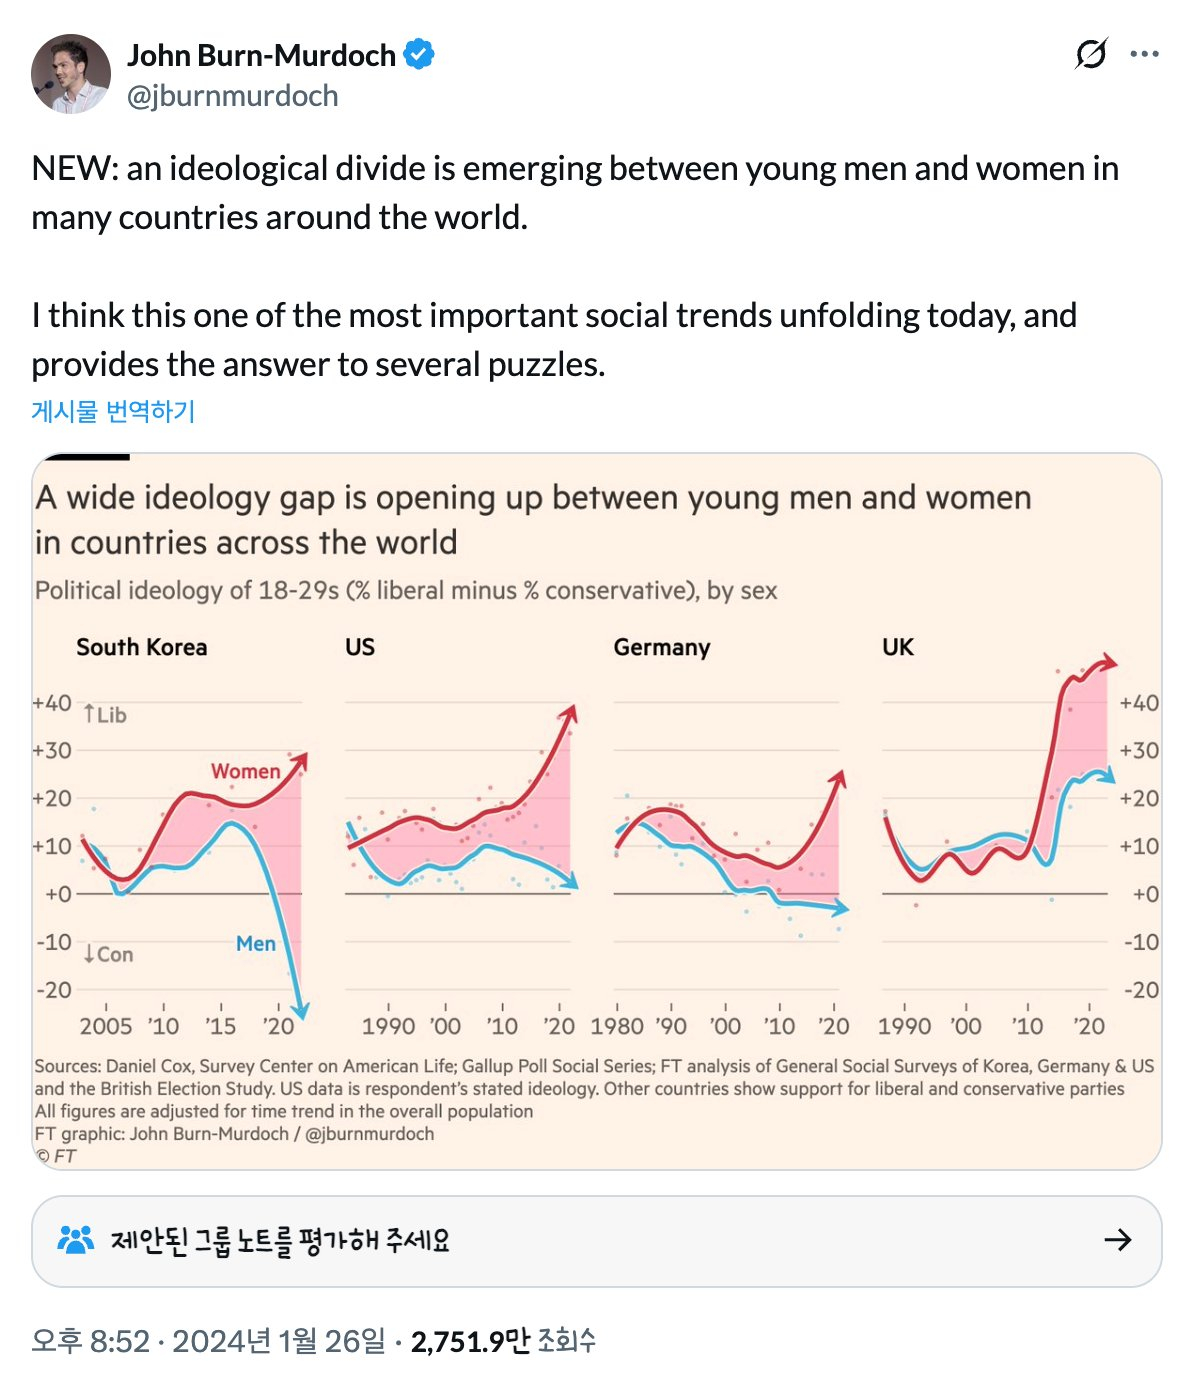Click the John Burn-Murdoch display name
This screenshot has width=1192, height=1392.
pos(261,55)
